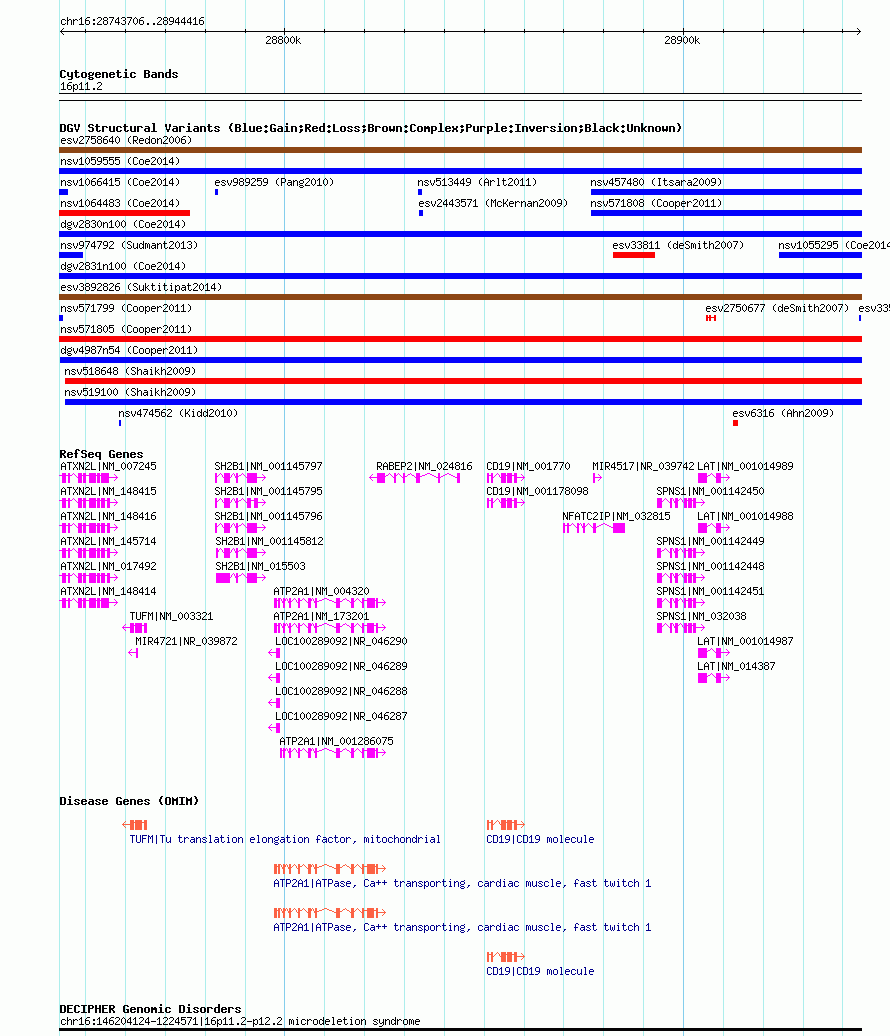Click the chr16:28743706..28944416 region label

pyautogui.click(x=132, y=21)
